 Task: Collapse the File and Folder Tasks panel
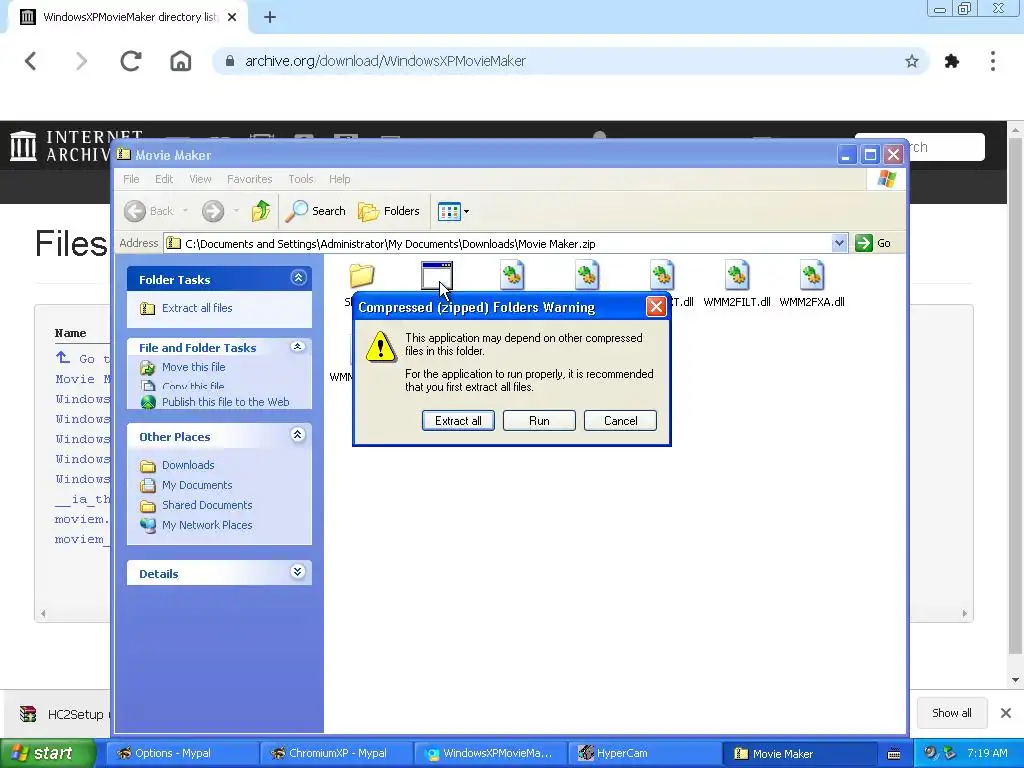coord(297,347)
